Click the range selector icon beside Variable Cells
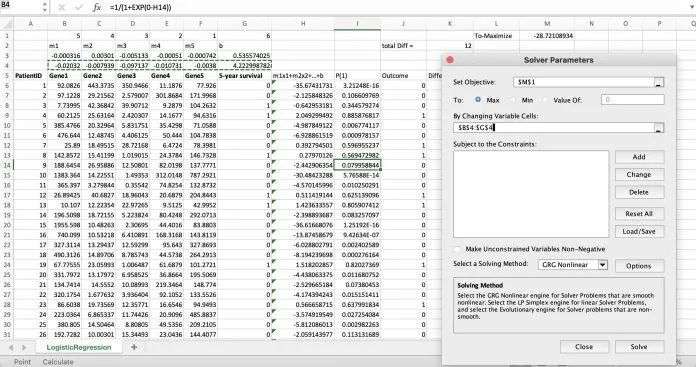The width and height of the screenshot is (696, 367). point(659,128)
